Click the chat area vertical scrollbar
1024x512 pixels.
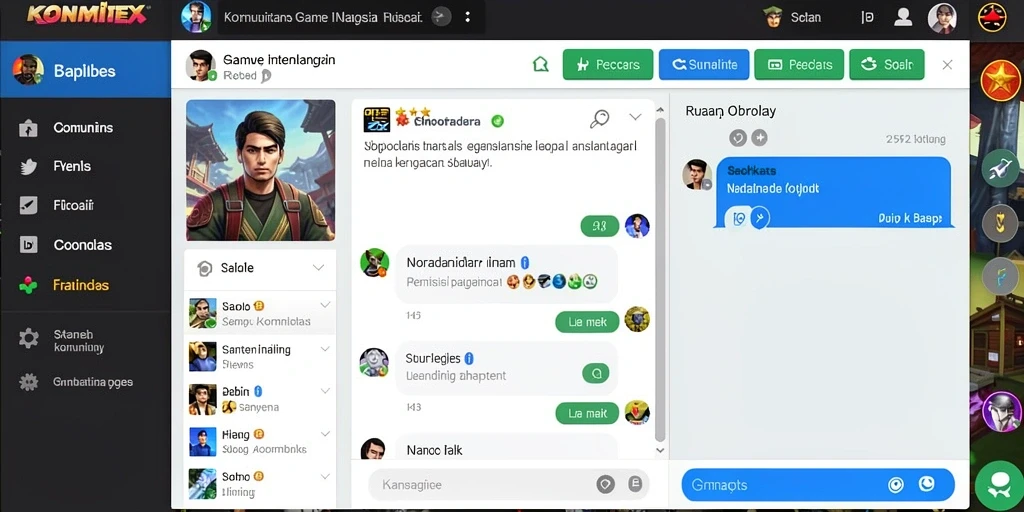[660, 280]
